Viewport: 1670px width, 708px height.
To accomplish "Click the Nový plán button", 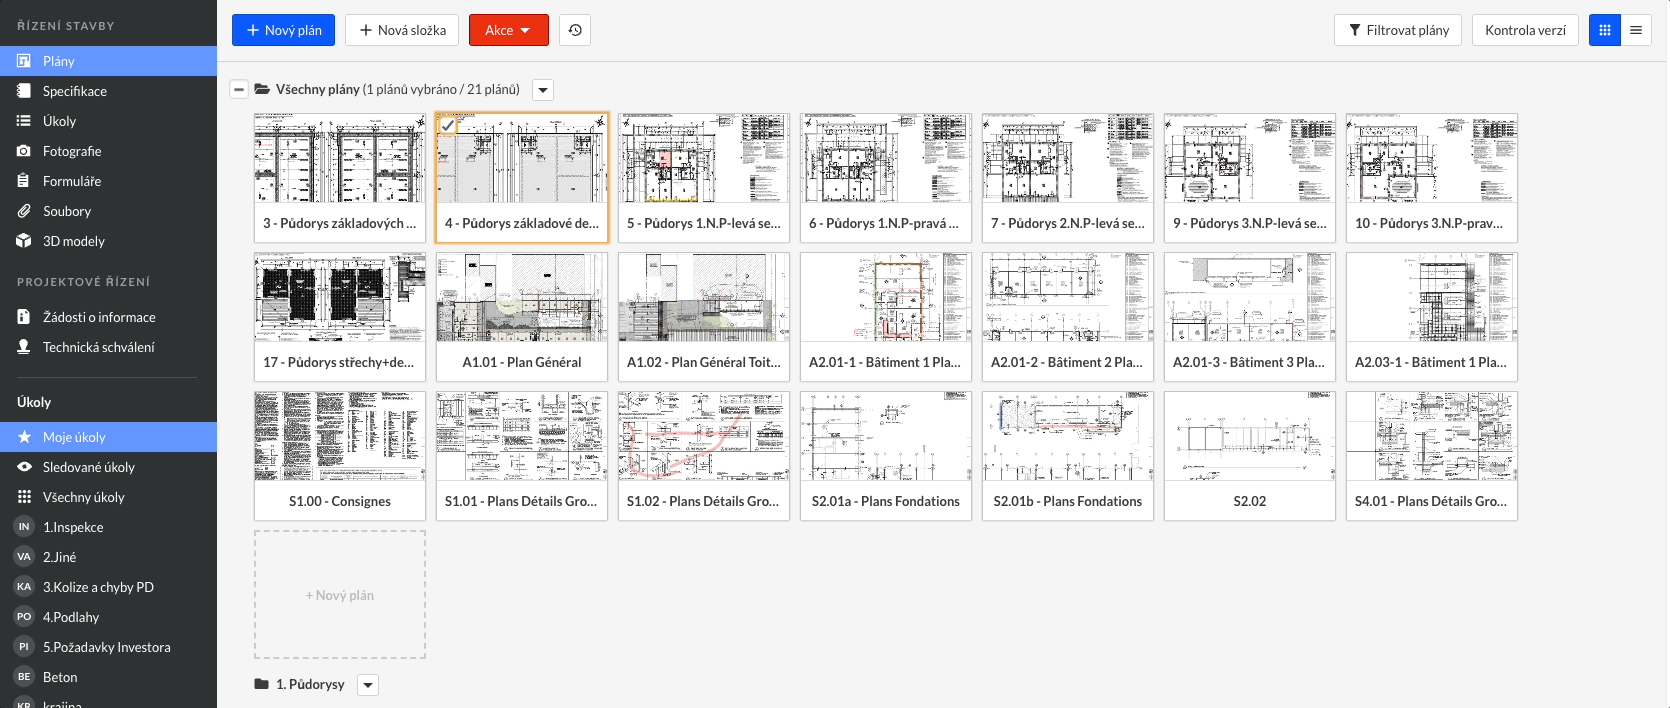I will [x=283, y=30].
